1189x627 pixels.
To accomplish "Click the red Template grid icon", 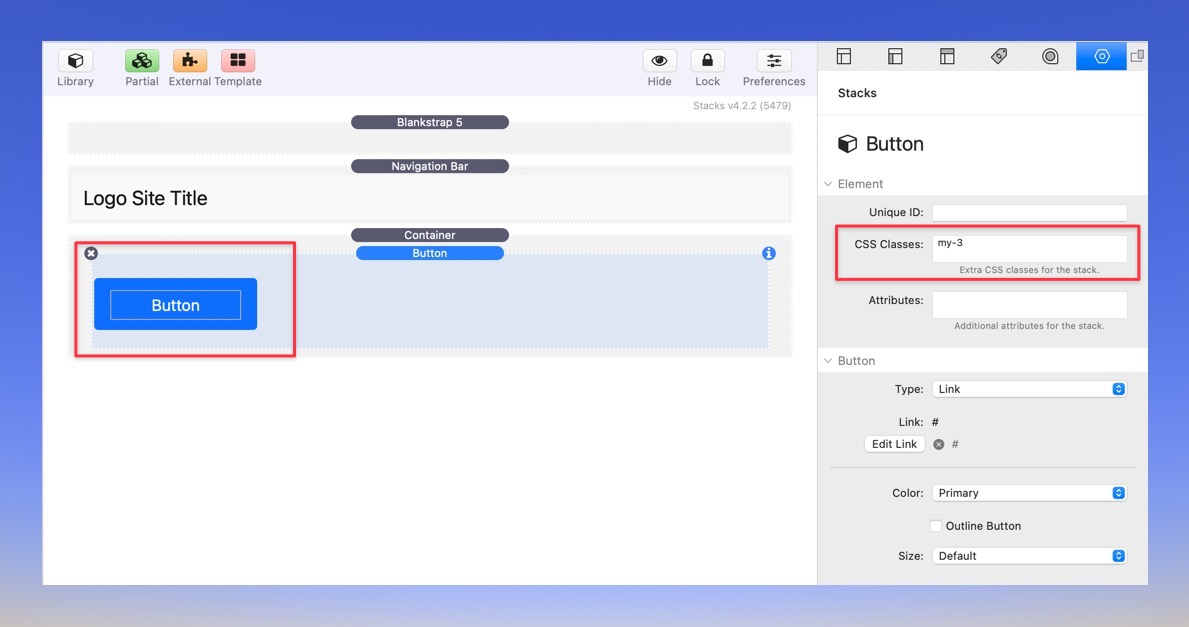I will click(x=238, y=61).
